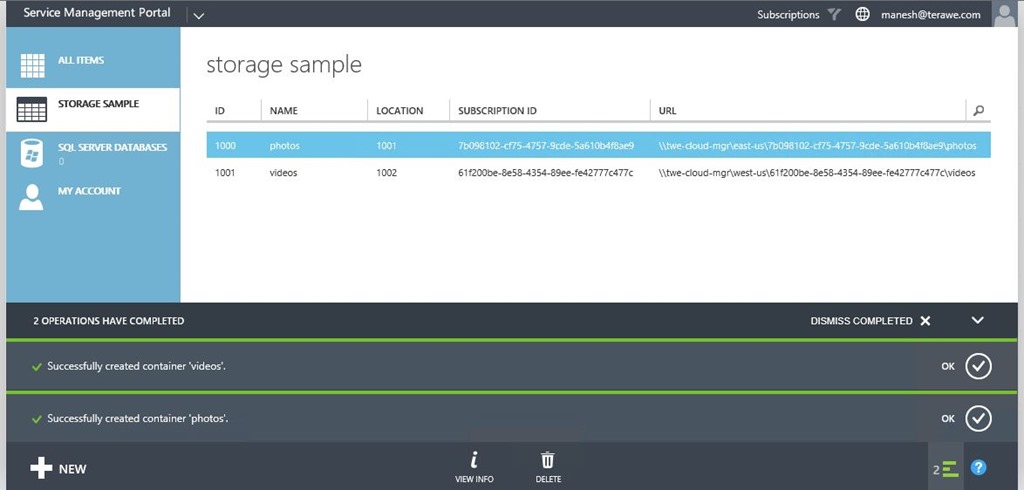
Task: Sort by the Name column header
Action: click(x=285, y=111)
